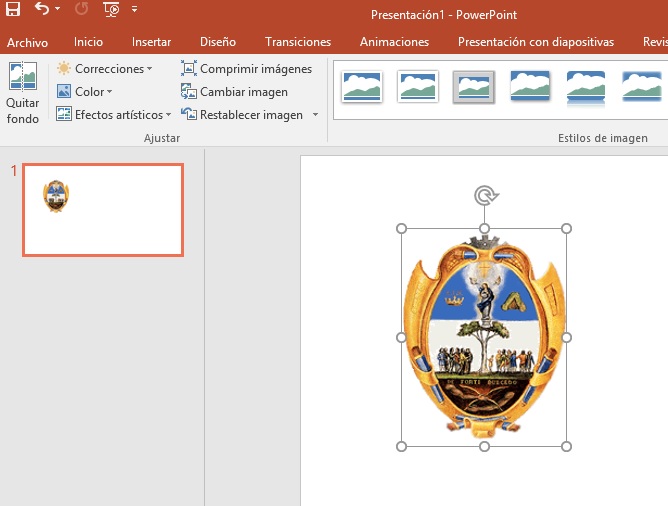
Task: Open the Restablecer imagen dropdown arrow
Action: pos(315,115)
